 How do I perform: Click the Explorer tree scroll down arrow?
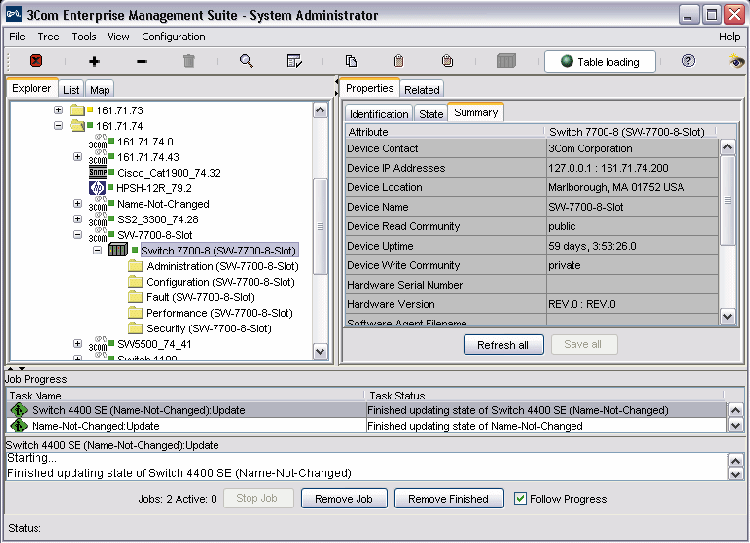click(x=320, y=351)
